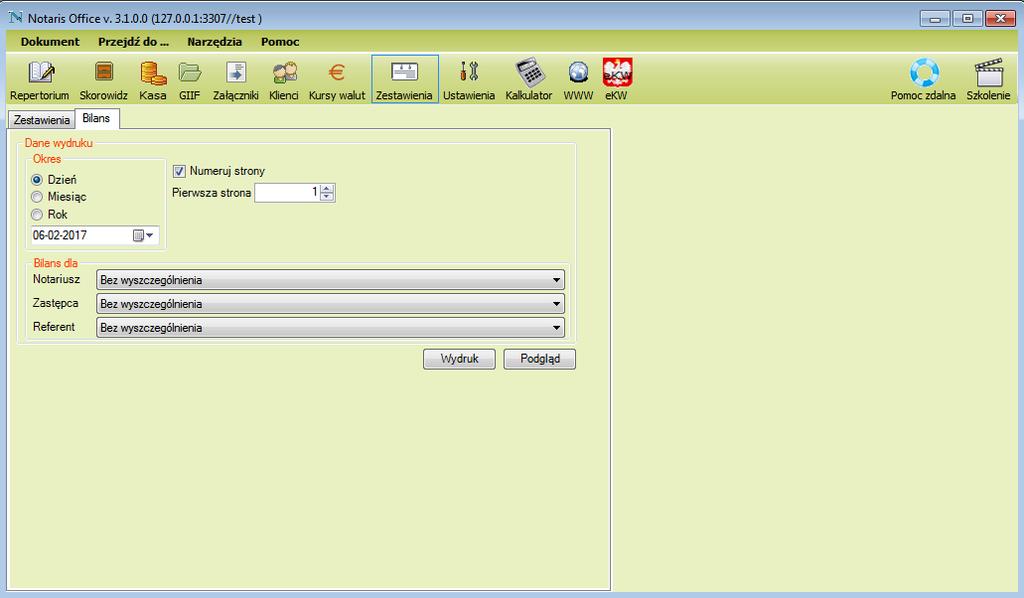Start Pomoc zdalna remote help
The width and height of the screenshot is (1024, 598).
(923, 80)
